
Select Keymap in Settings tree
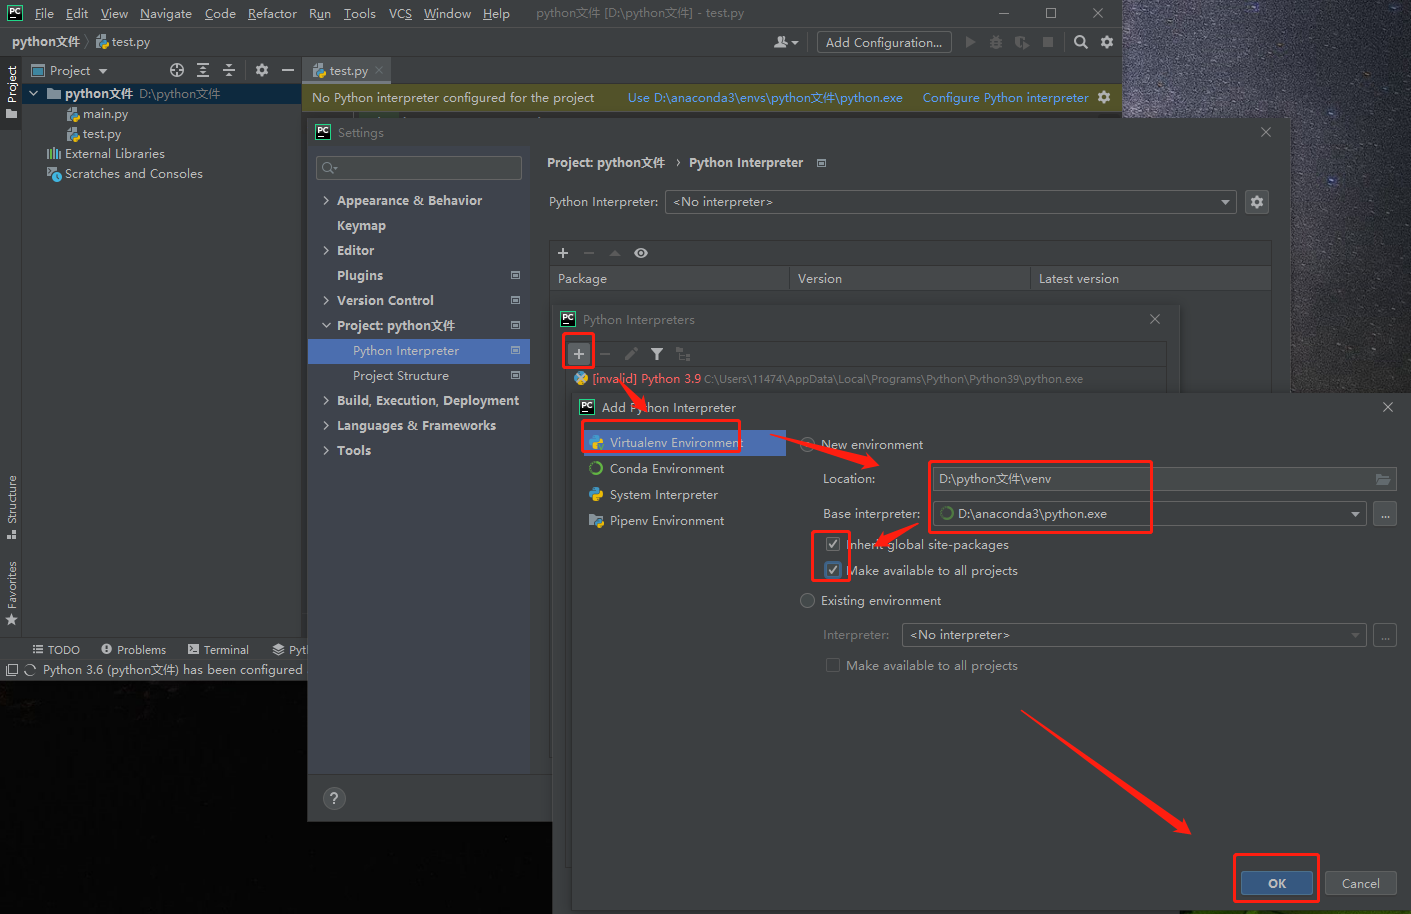tap(361, 226)
